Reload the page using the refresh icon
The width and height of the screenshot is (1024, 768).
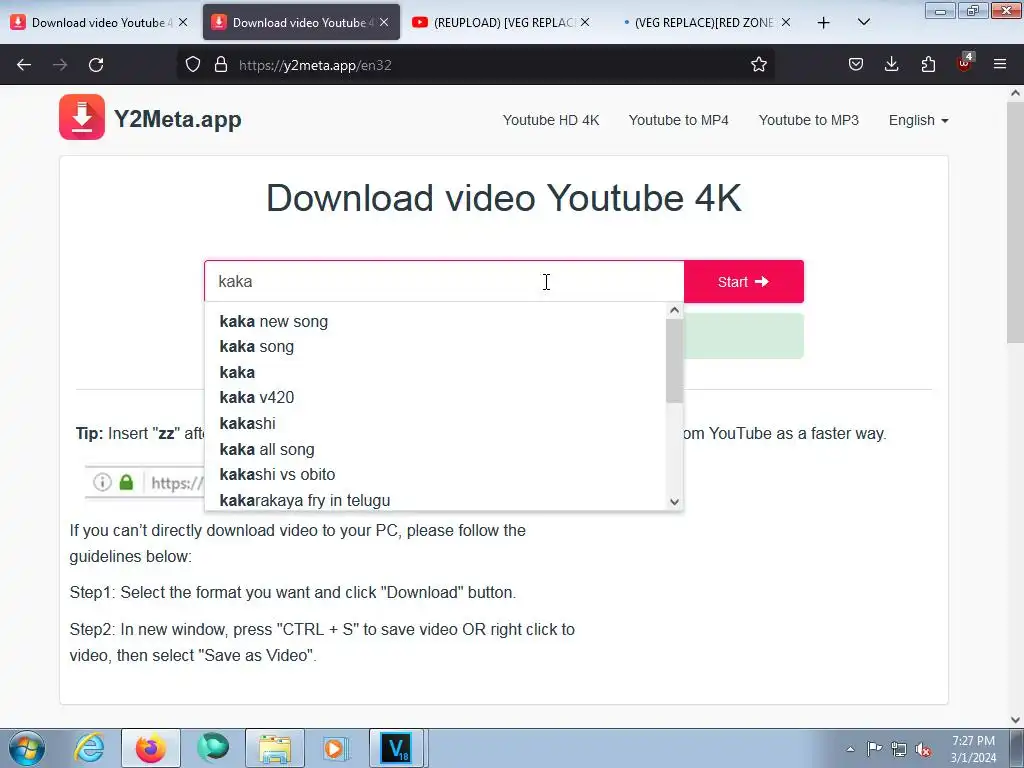coord(96,65)
